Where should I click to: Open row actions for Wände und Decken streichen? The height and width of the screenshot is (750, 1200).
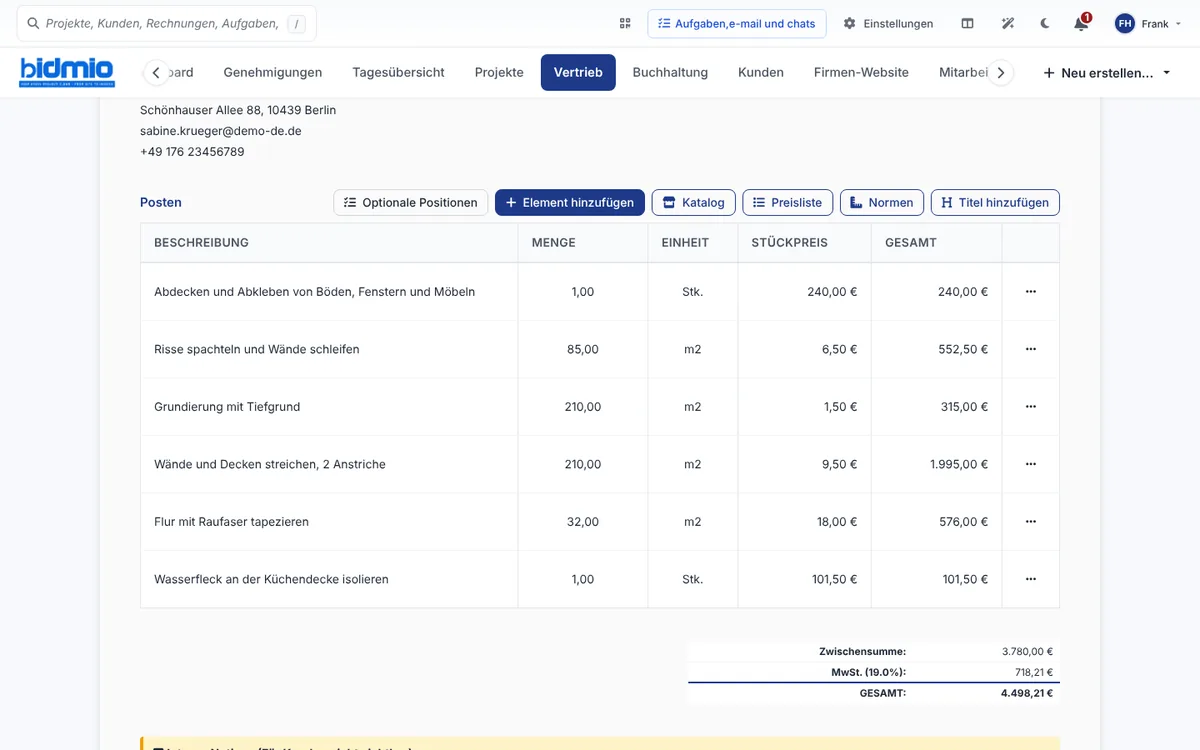pyautogui.click(x=1031, y=464)
